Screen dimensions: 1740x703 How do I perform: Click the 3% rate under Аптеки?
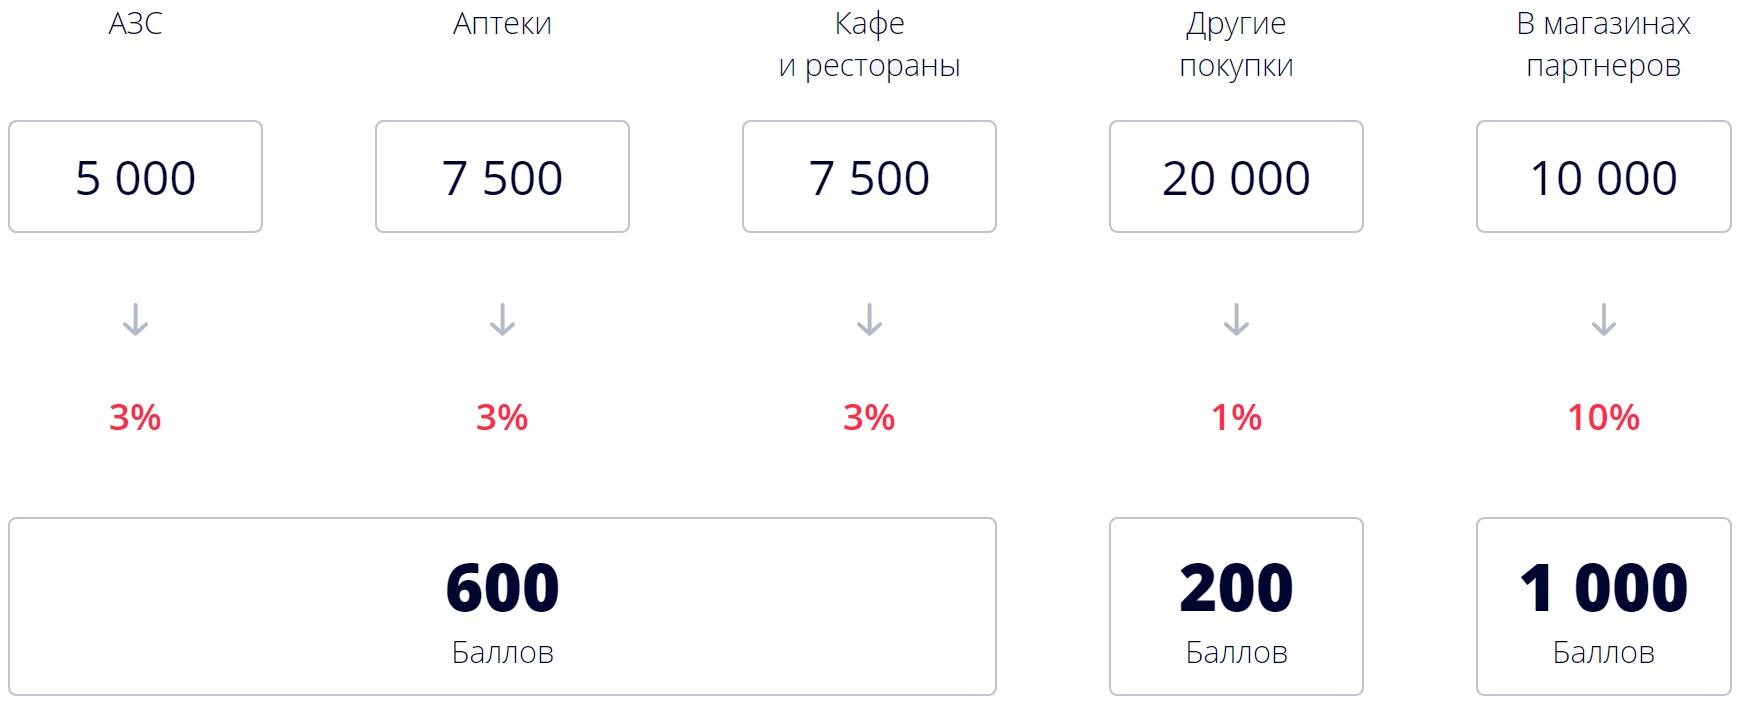coord(502,417)
